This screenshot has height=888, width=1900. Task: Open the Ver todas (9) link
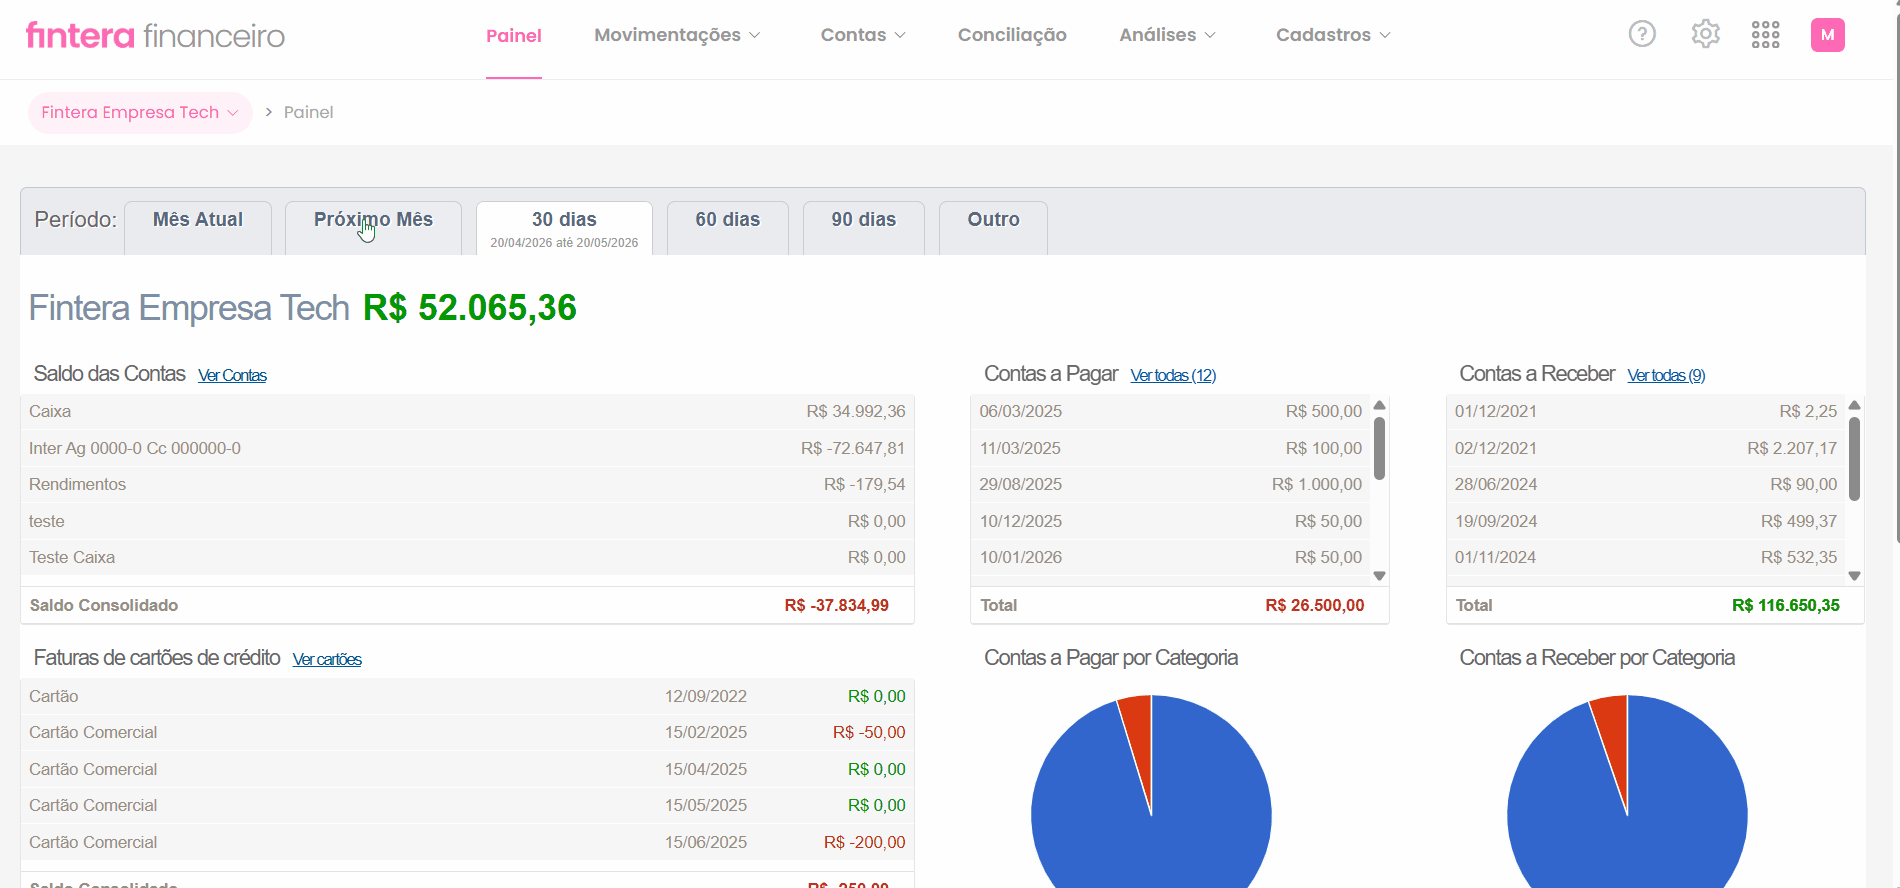[x=1666, y=376]
